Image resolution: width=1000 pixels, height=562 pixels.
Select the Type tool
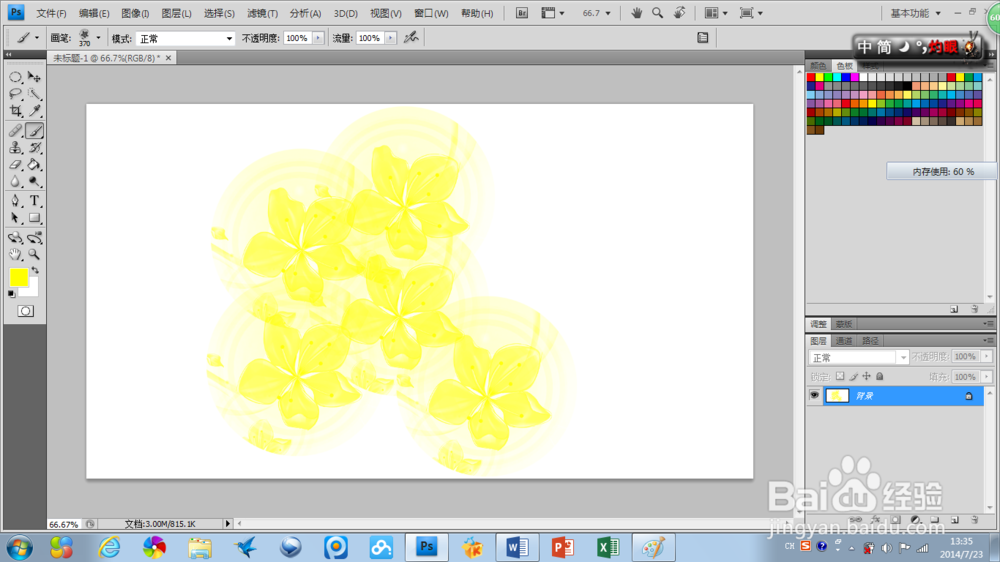pyautogui.click(x=34, y=201)
